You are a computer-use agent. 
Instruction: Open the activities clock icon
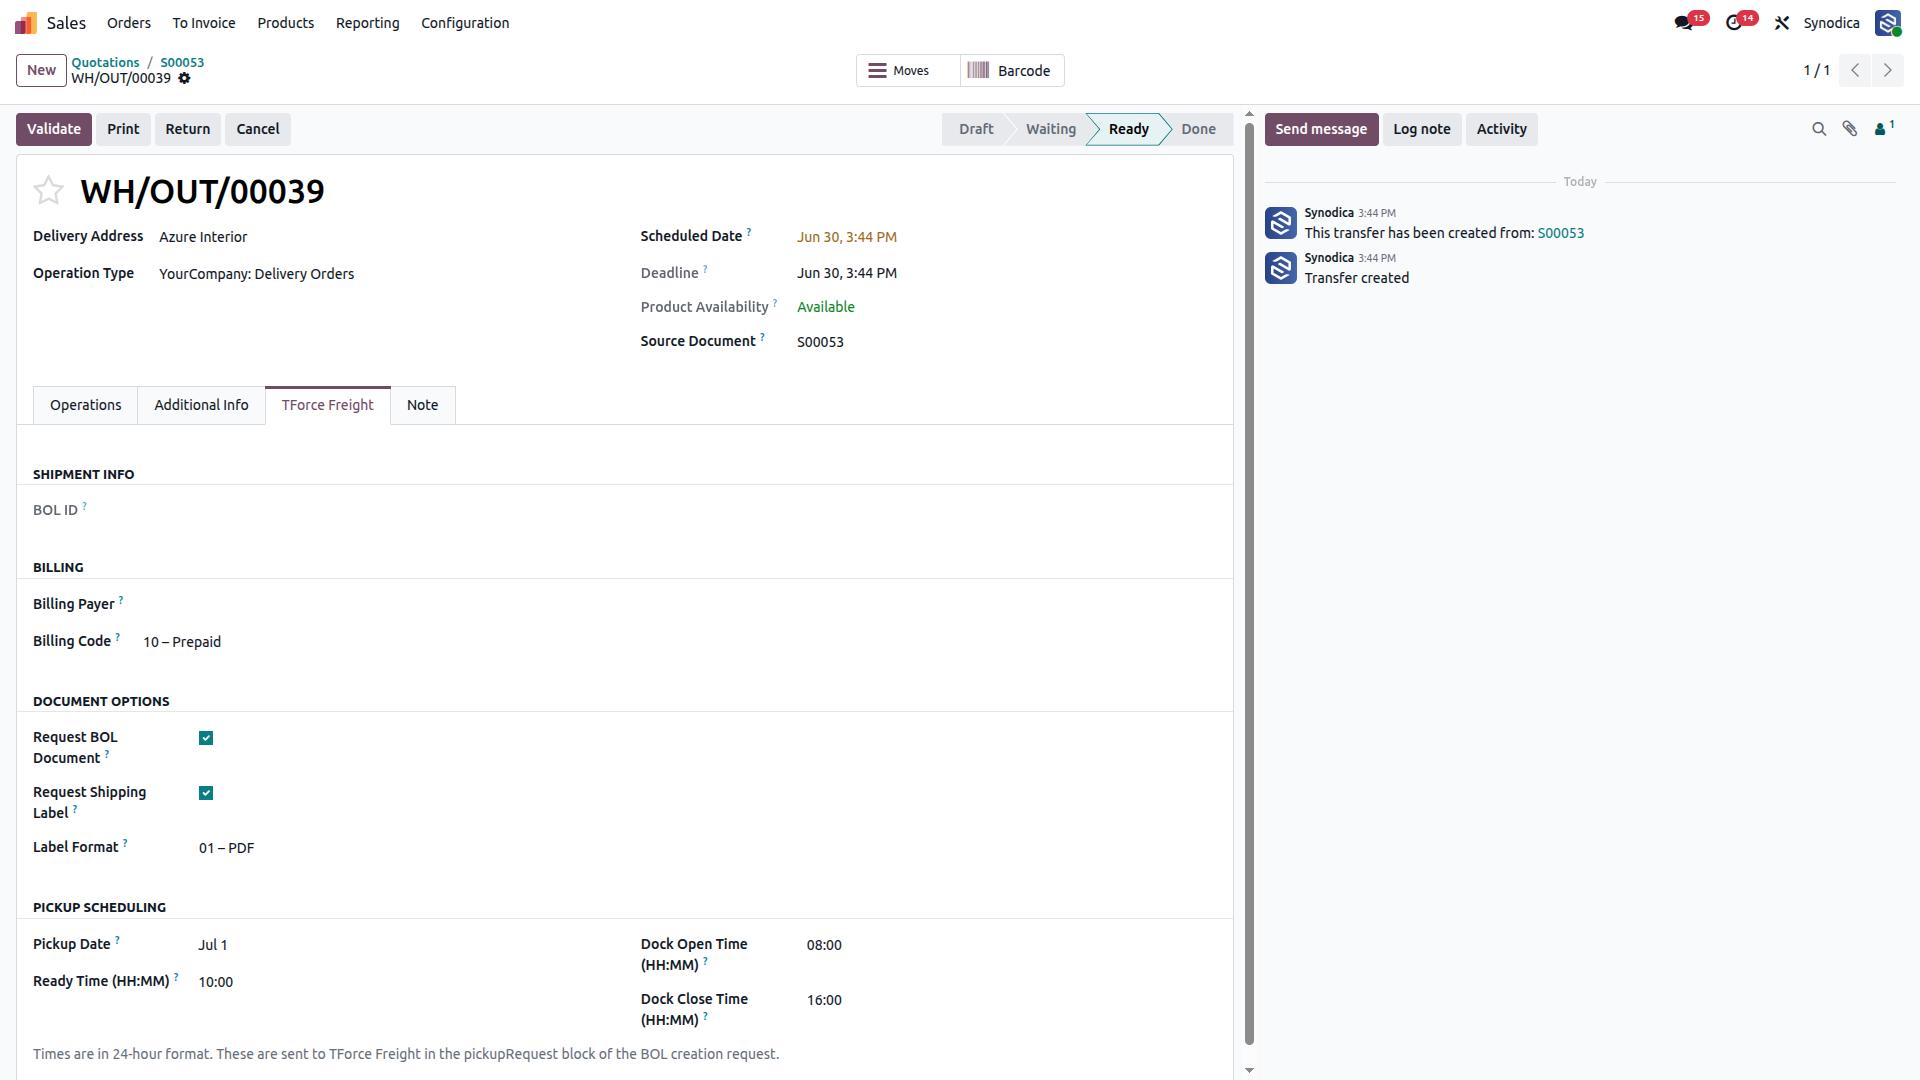pos(1734,22)
